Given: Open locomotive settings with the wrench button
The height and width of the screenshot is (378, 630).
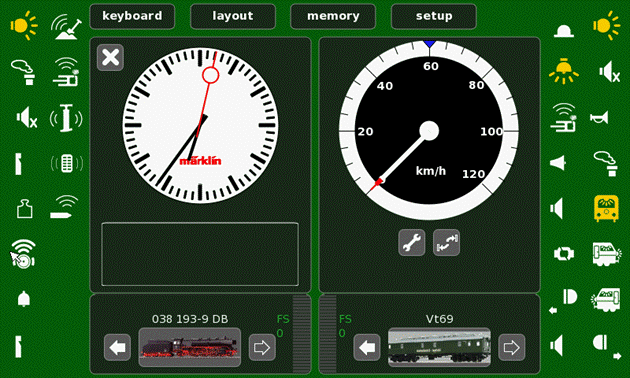Looking at the screenshot, I should point(411,243).
